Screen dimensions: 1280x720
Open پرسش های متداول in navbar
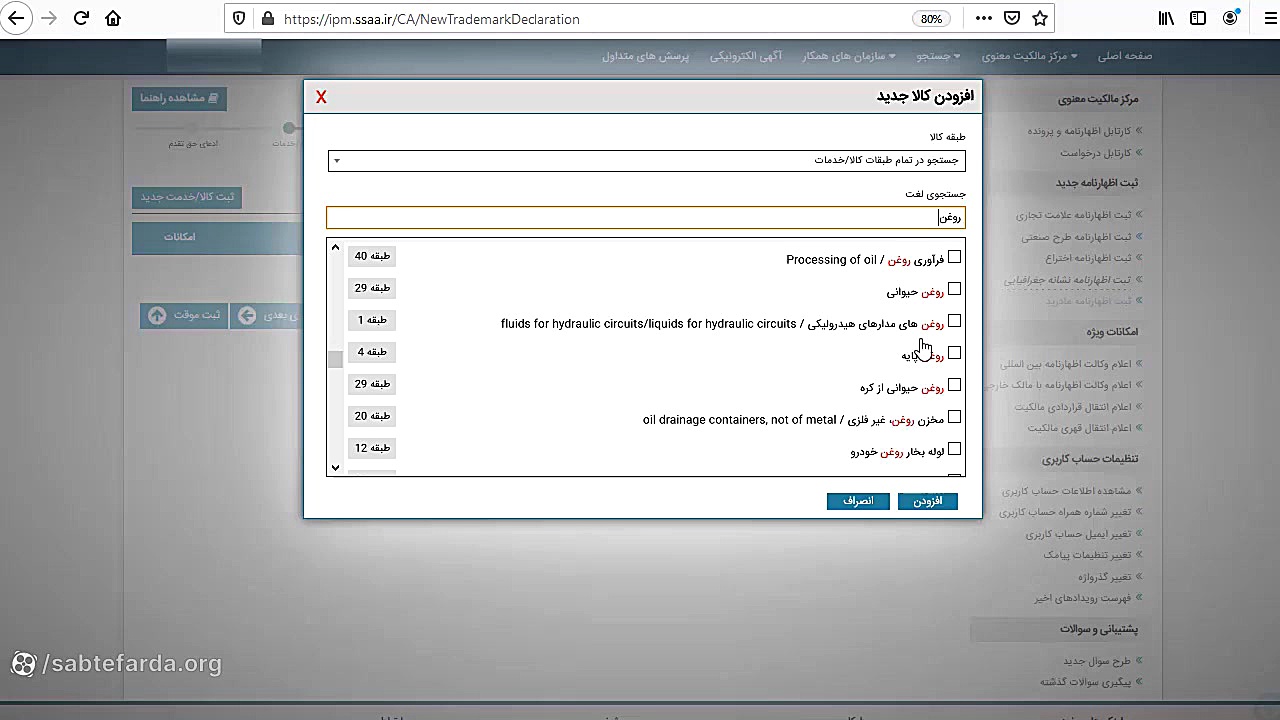(646, 56)
